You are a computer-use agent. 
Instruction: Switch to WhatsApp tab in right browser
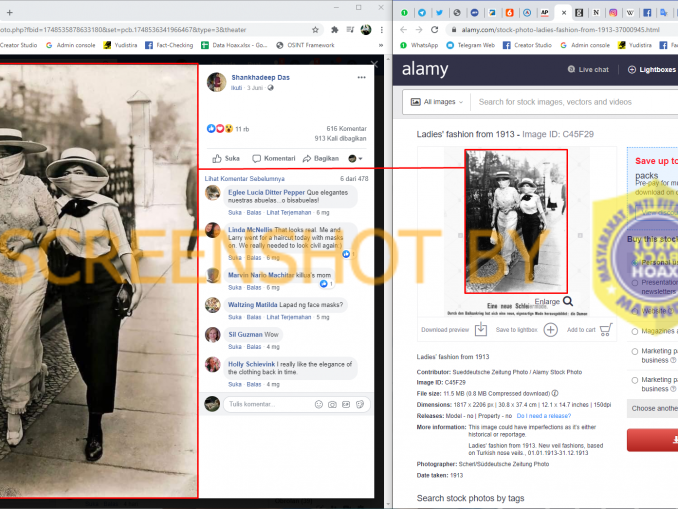click(404, 13)
